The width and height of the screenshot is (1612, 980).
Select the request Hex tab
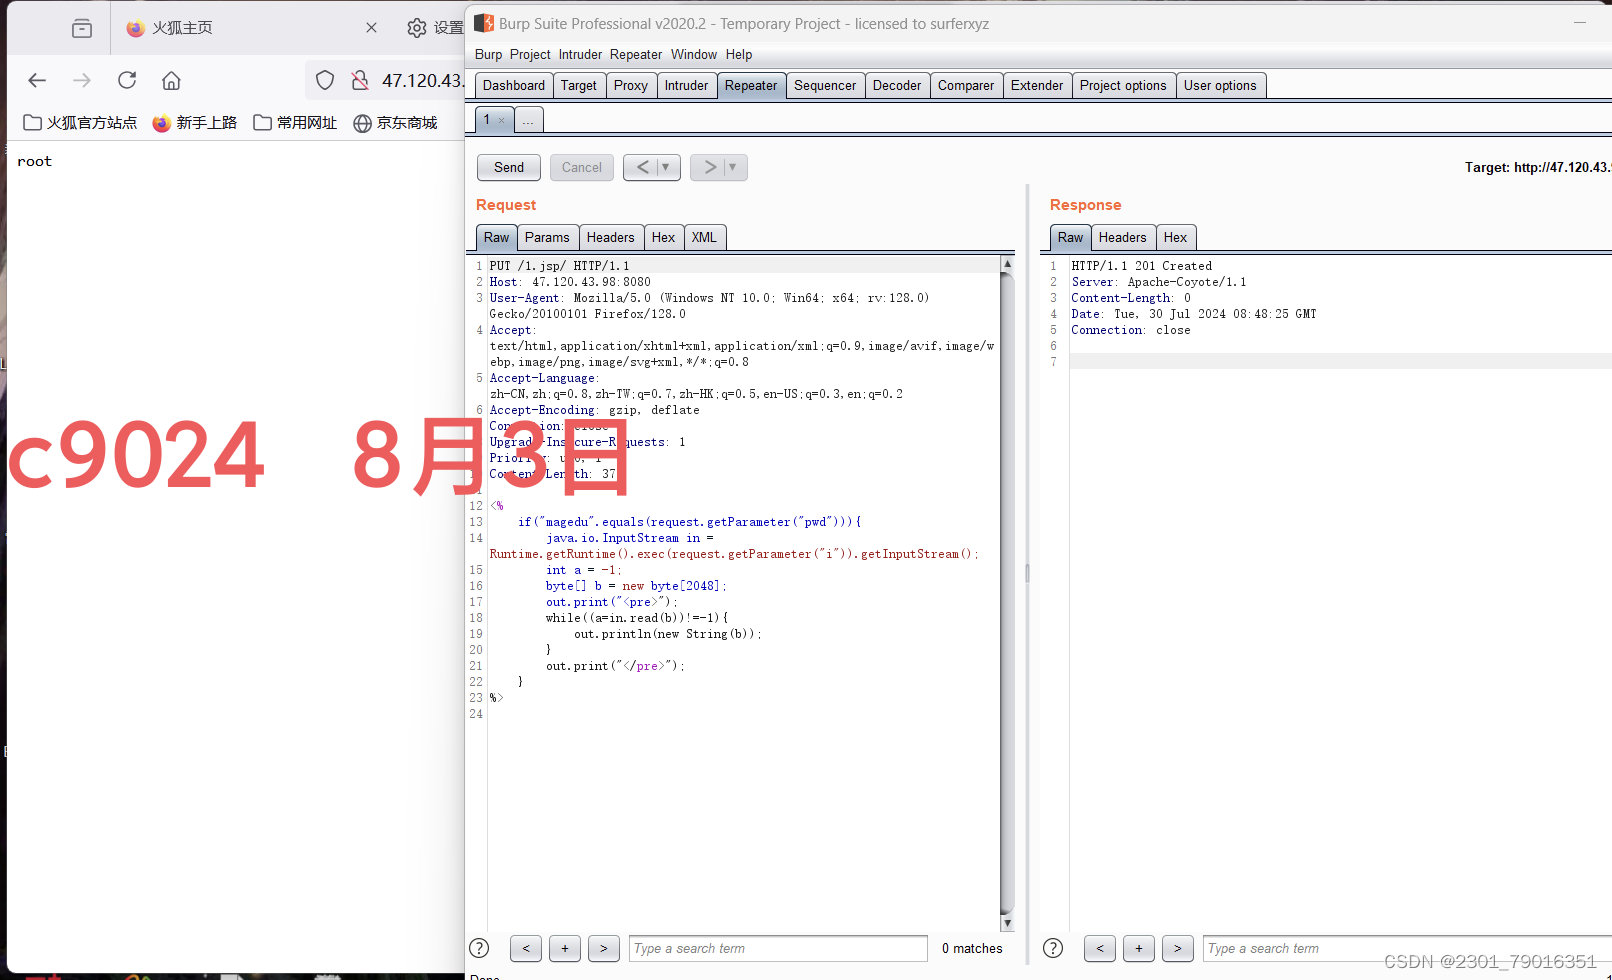coord(663,237)
